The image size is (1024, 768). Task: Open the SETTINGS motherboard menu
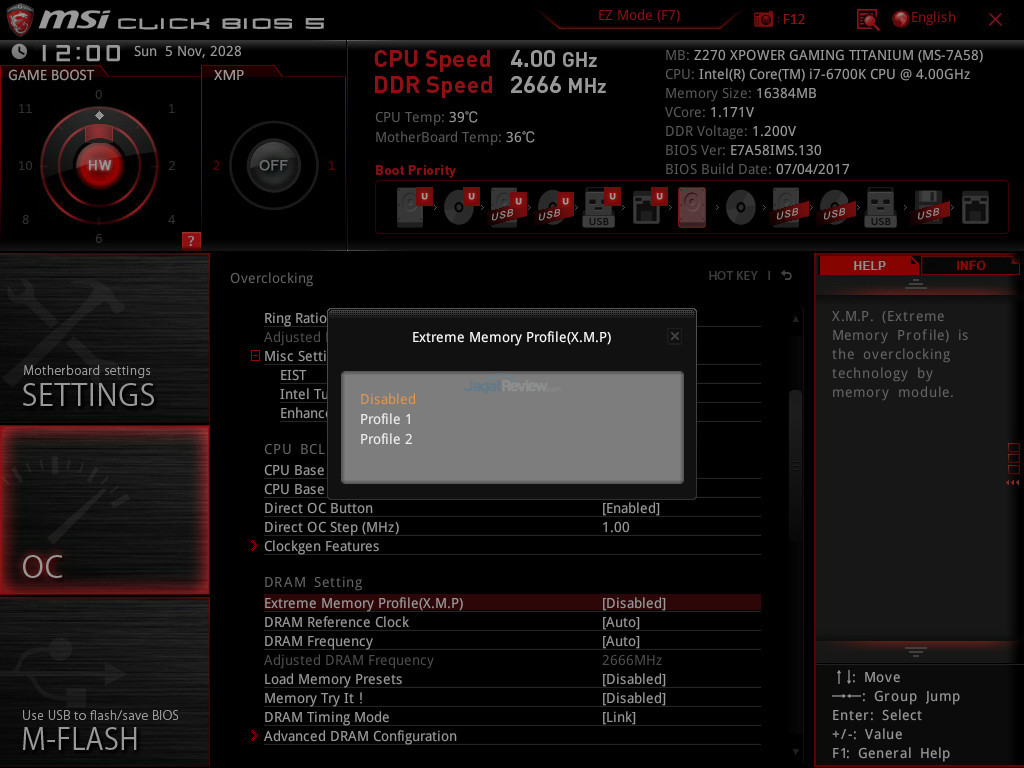105,340
